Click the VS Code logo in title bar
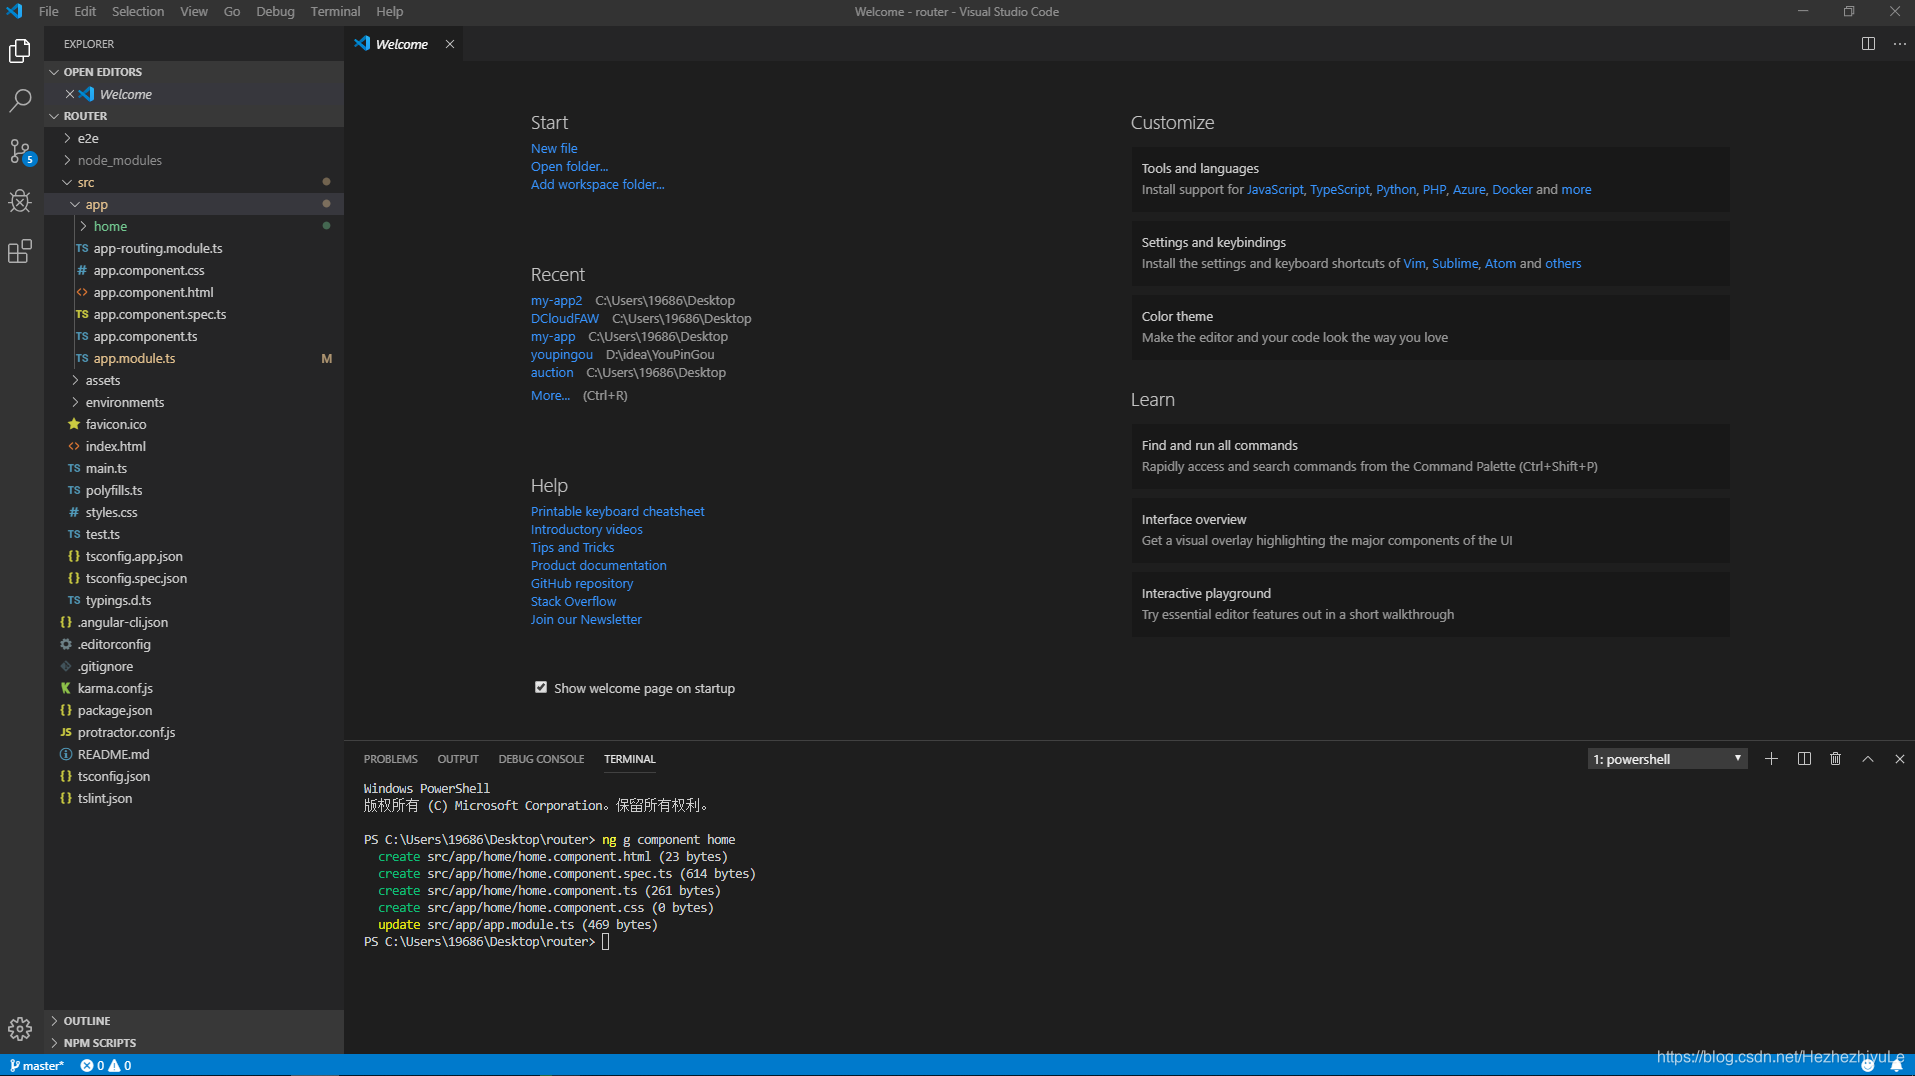The height and width of the screenshot is (1076, 1915). [14, 11]
